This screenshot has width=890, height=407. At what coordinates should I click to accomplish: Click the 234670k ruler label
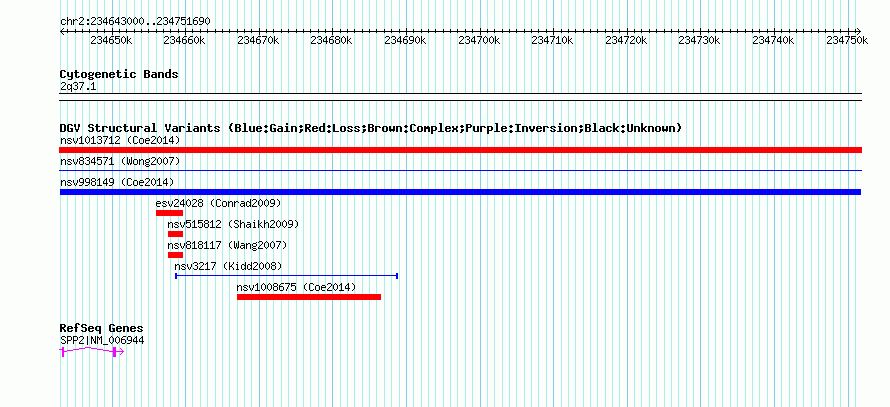pos(259,40)
